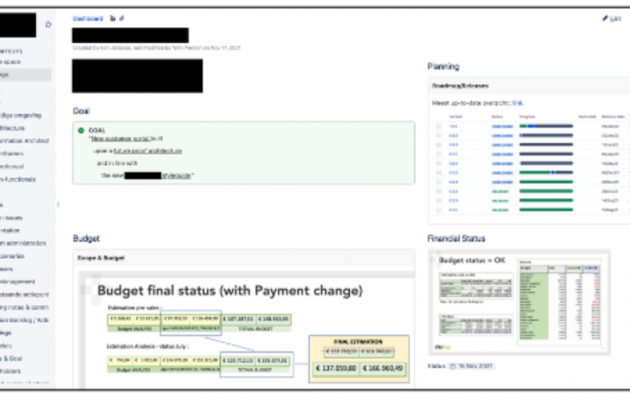Click the link icon next to the breadcrumb
Image resolution: width=630 pixels, height=400 pixels.
pyautogui.click(x=122, y=18)
